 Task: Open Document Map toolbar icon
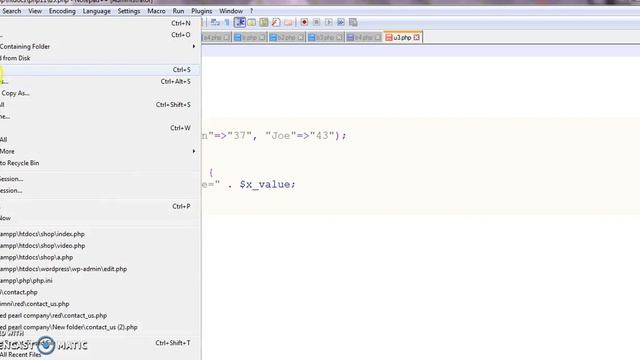coord(264,22)
